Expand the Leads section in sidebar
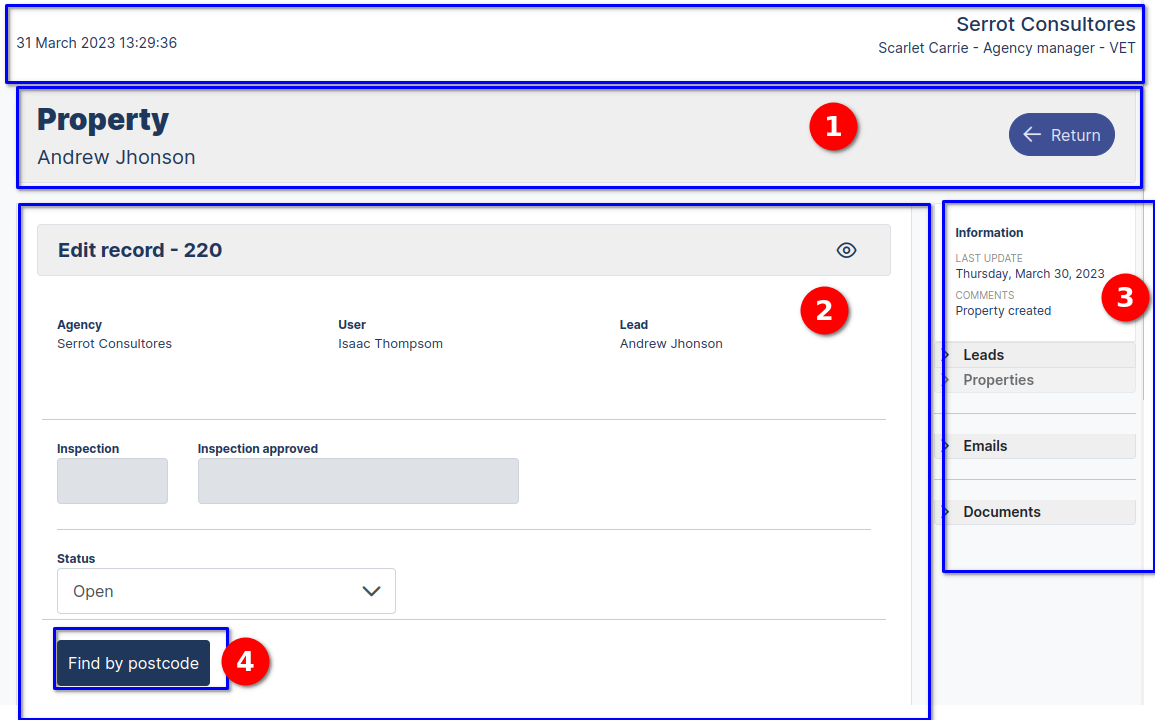 tap(983, 355)
